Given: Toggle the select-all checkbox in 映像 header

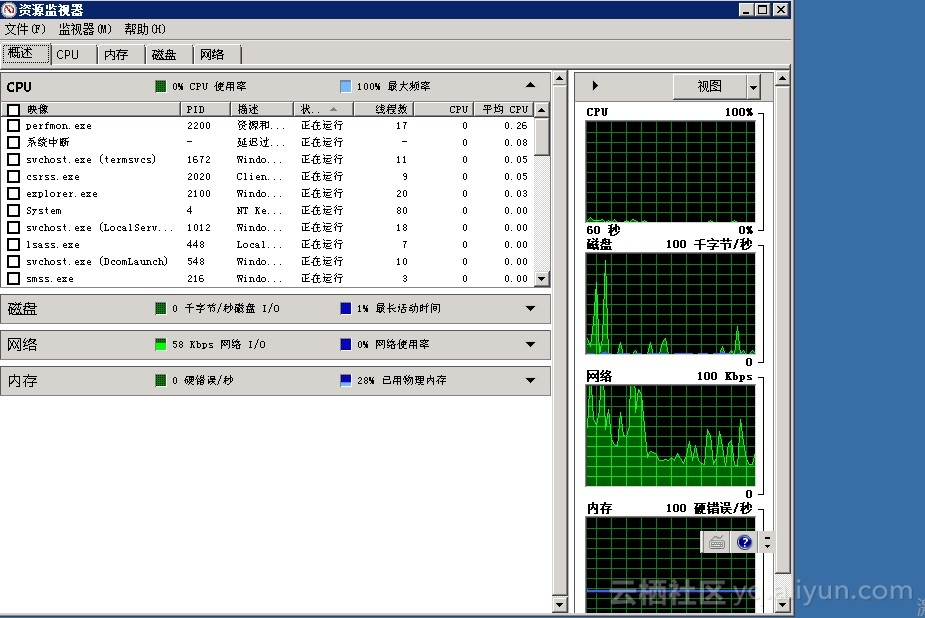Looking at the screenshot, I should pos(14,110).
